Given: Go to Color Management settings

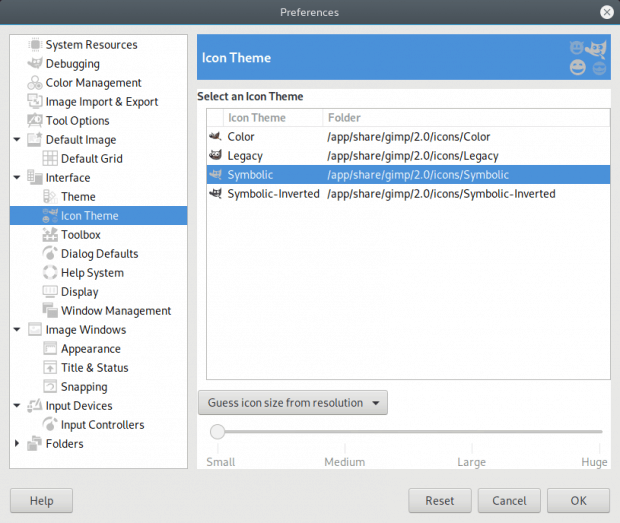Looking at the screenshot, I should 93,83.
